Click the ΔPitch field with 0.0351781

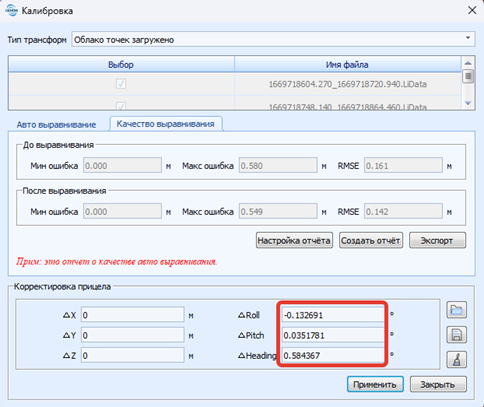[x=333, y=335]
